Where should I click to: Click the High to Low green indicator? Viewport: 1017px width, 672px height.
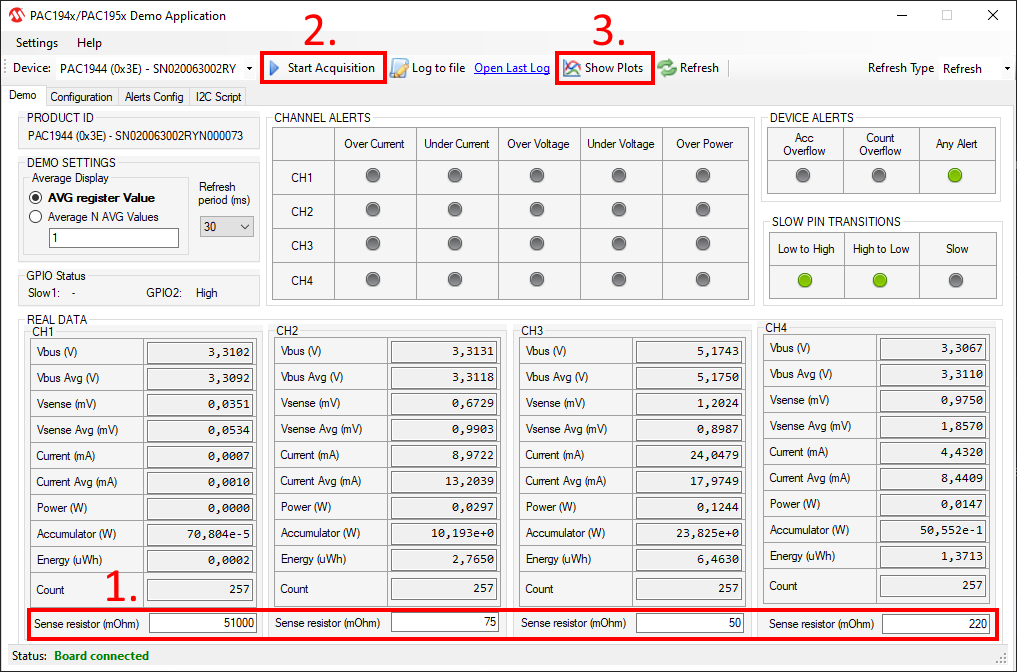(x=880, y=280)
